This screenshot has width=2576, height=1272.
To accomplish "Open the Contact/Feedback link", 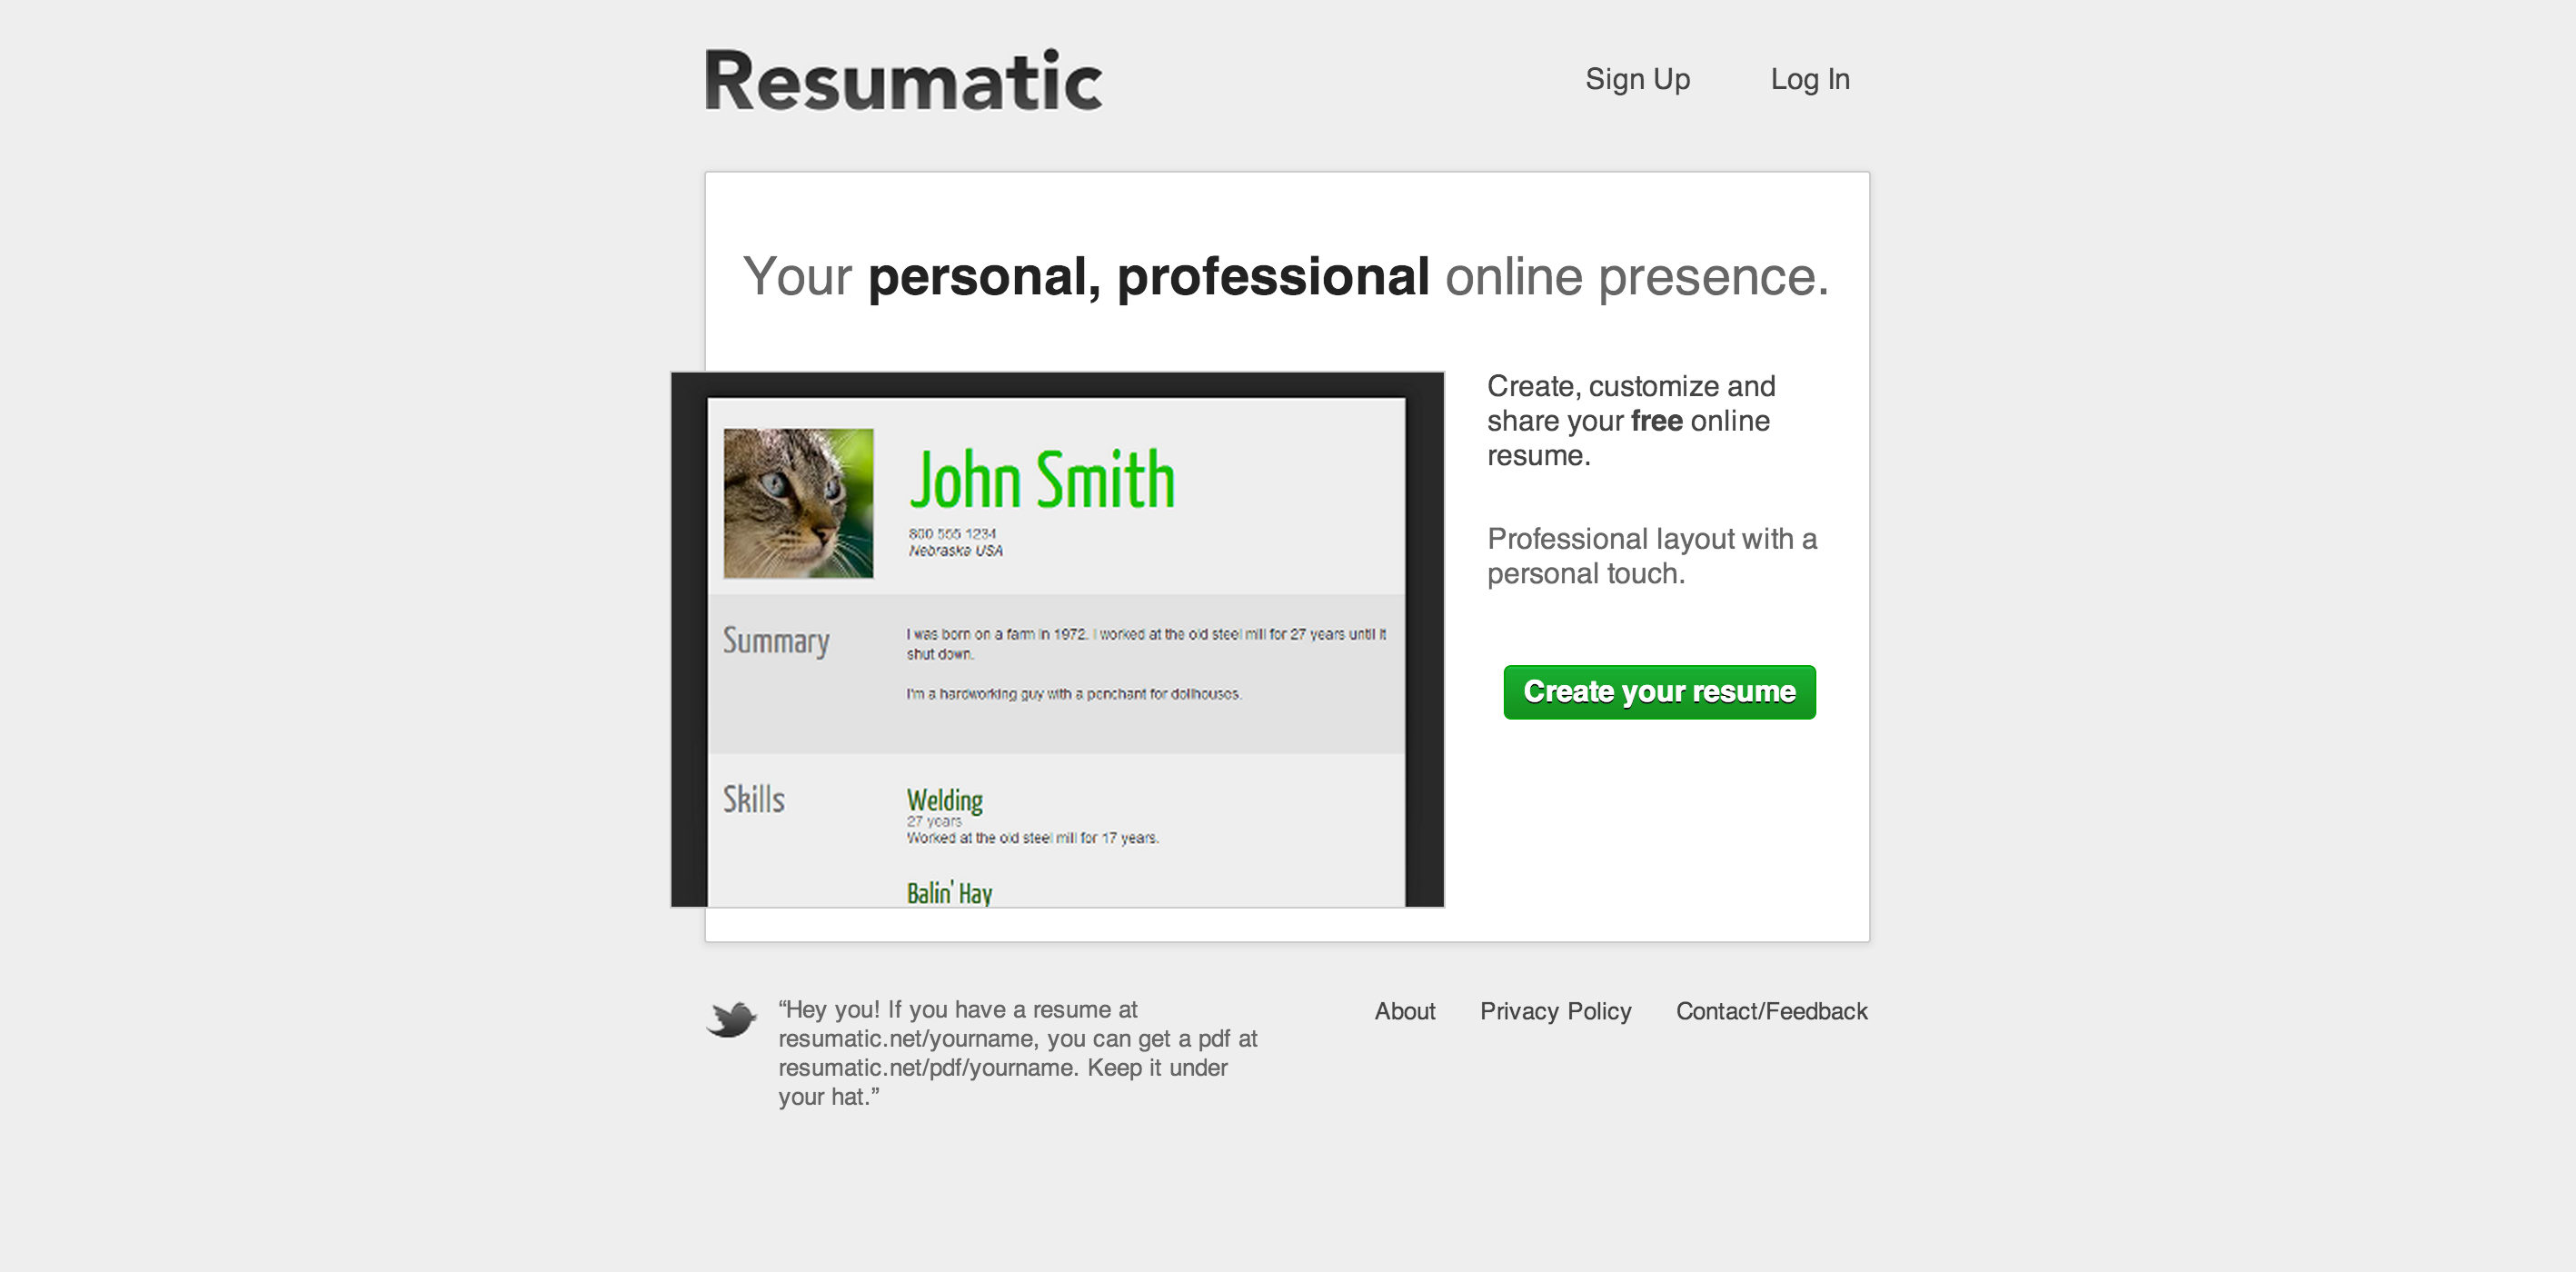I will pyautogui.click(x=1771, y=1011).
